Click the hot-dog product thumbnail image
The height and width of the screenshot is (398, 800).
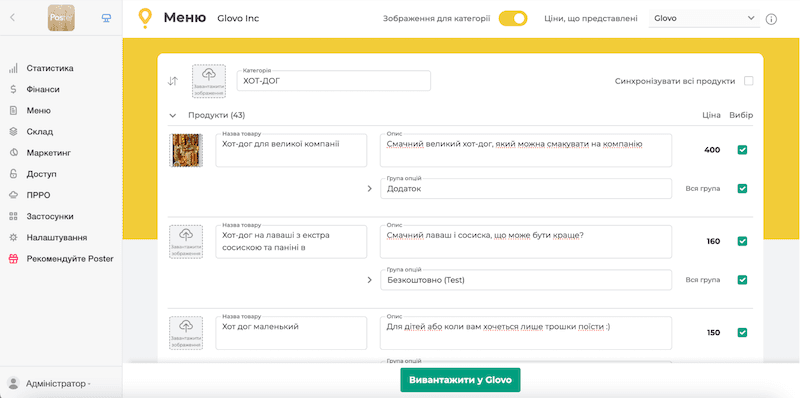186,150
